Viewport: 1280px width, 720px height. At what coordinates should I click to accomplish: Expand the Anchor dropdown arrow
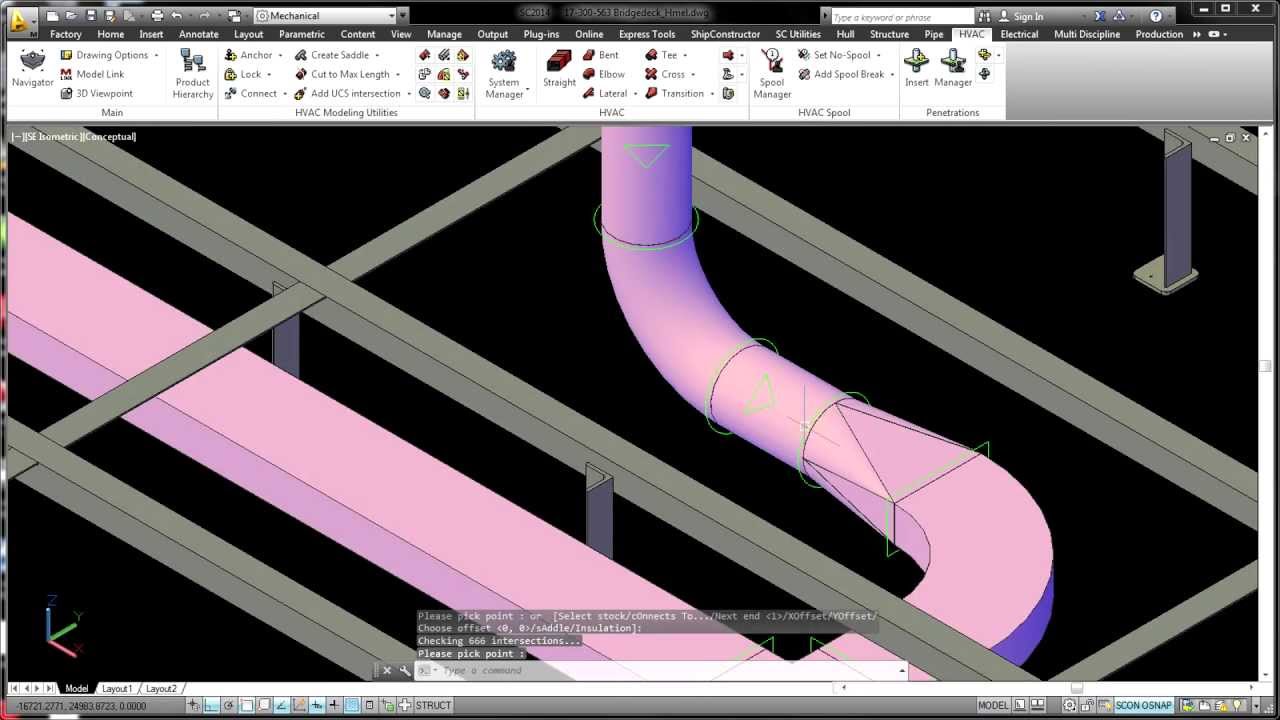(280, 55)
